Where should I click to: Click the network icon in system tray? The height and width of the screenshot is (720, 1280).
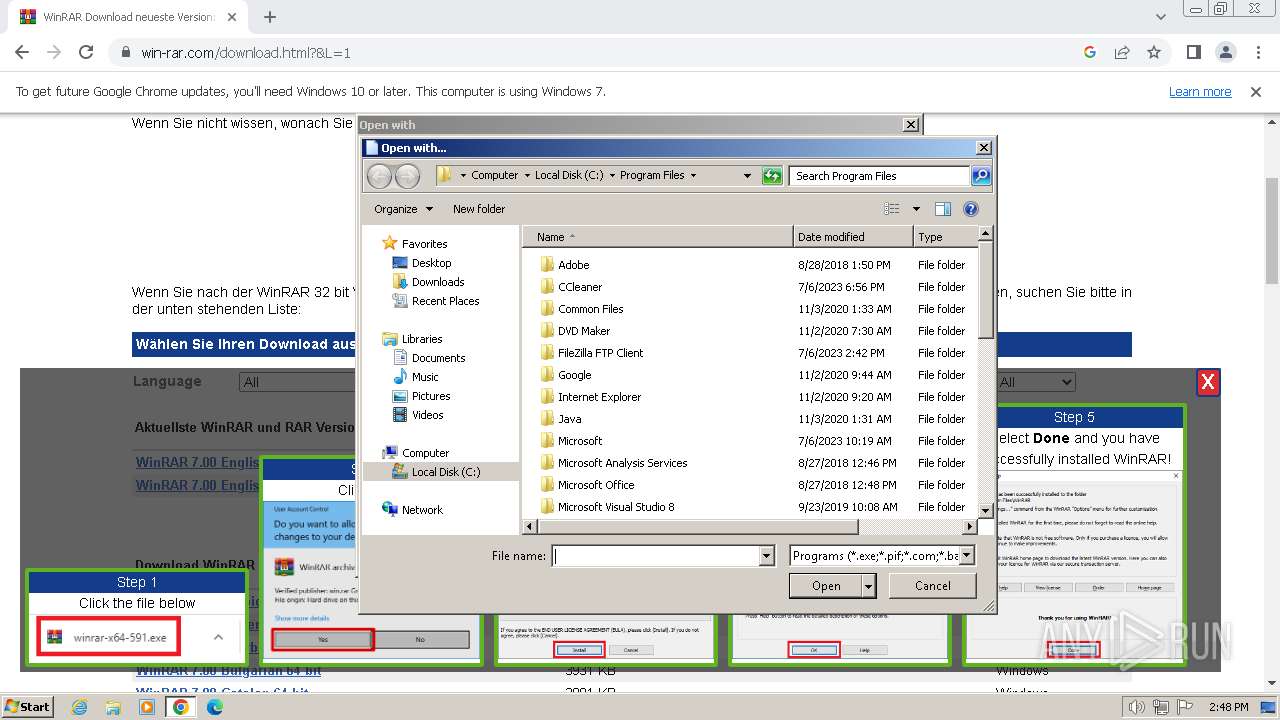pyautogui.click(x=1162, y=707)
